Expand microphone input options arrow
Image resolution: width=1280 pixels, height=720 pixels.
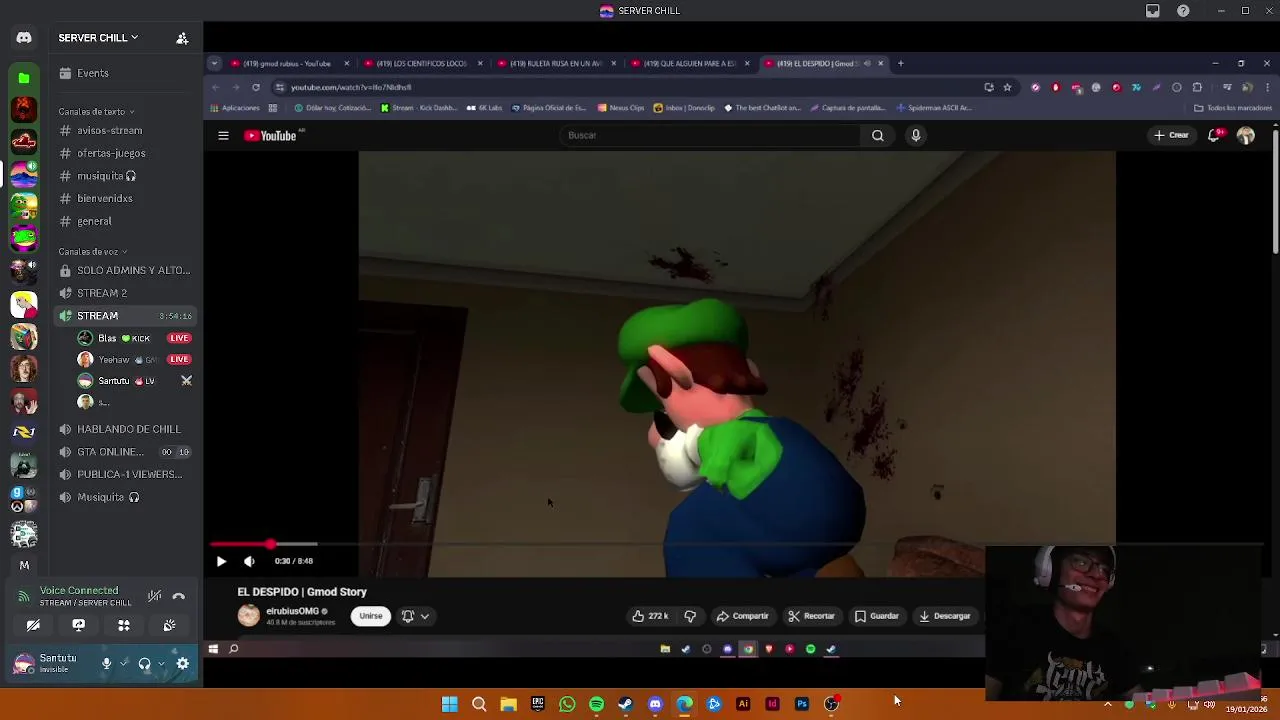(x=124, y=663)
